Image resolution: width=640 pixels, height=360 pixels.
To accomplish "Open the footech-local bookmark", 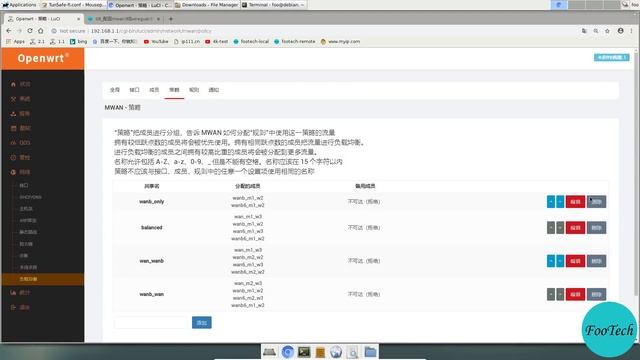I will [x=251, y=41].
